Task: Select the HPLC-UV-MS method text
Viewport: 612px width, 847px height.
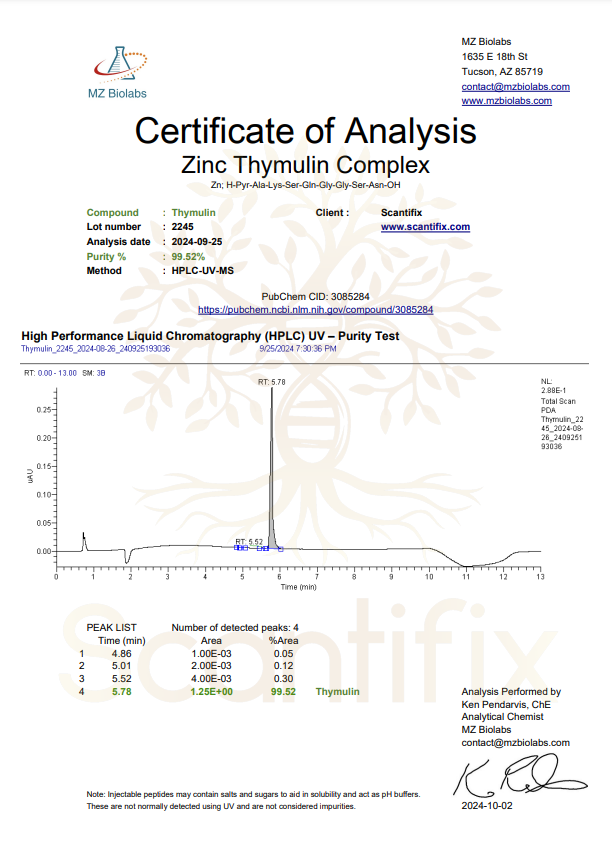Action: [202, 271]
